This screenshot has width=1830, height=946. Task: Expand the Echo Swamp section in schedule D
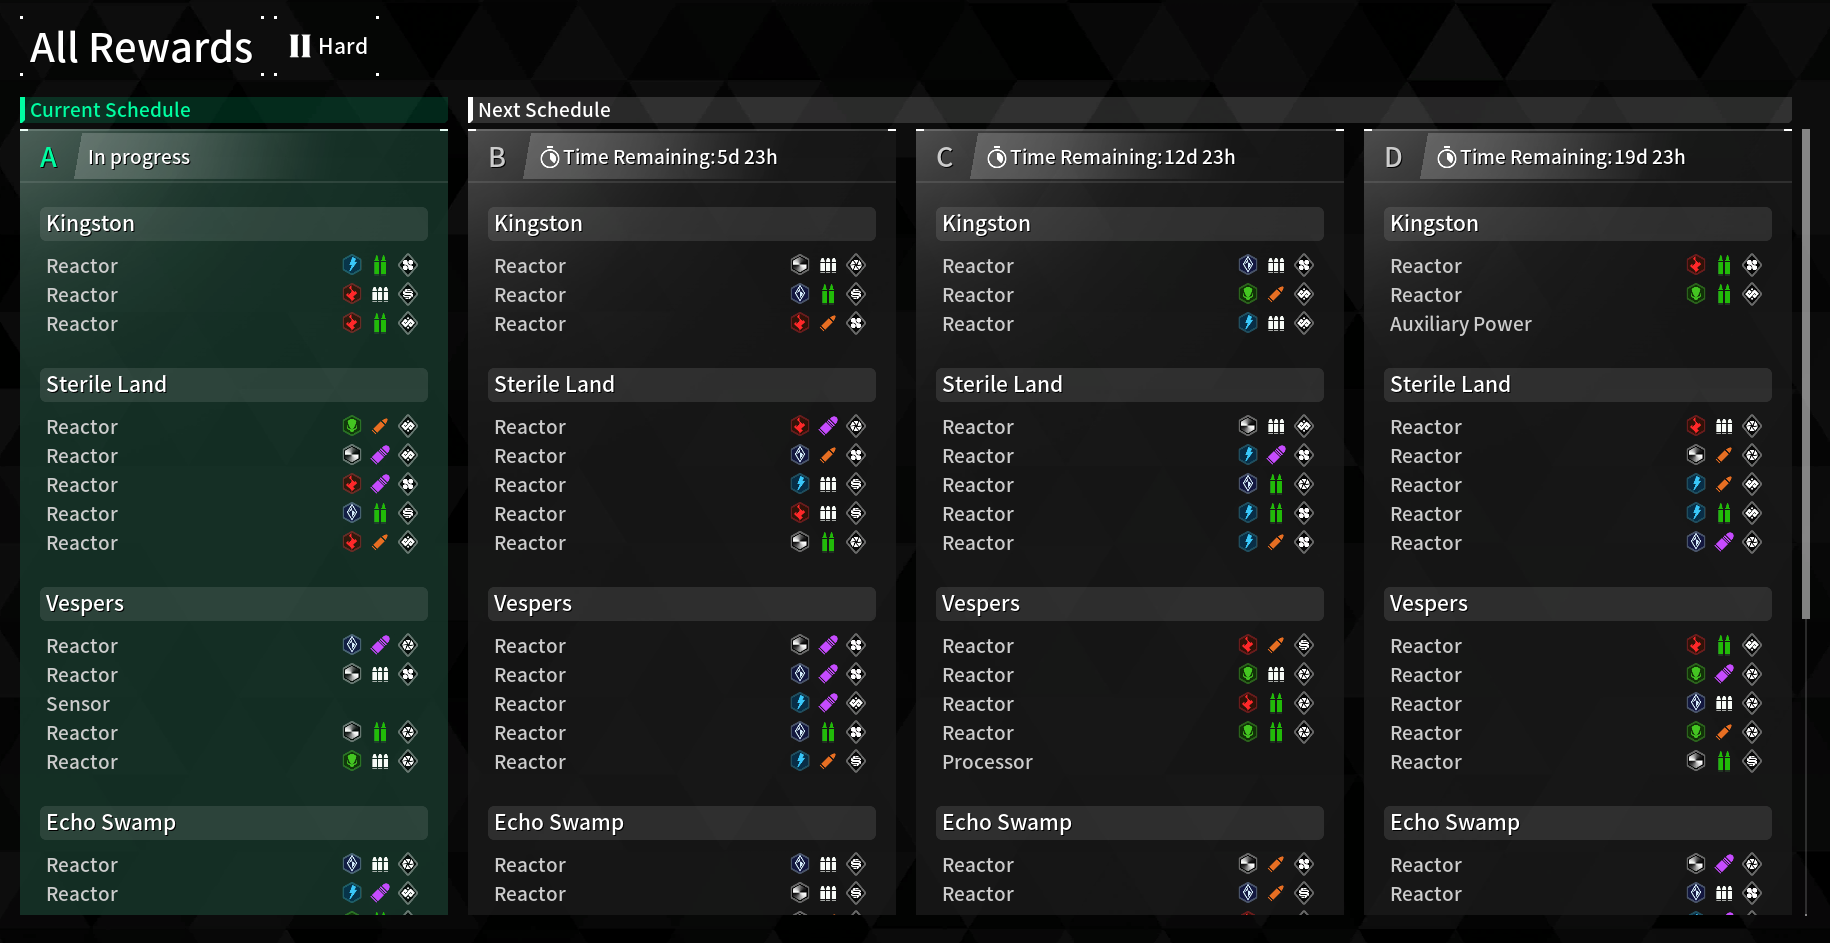[x=1576, y=822]
